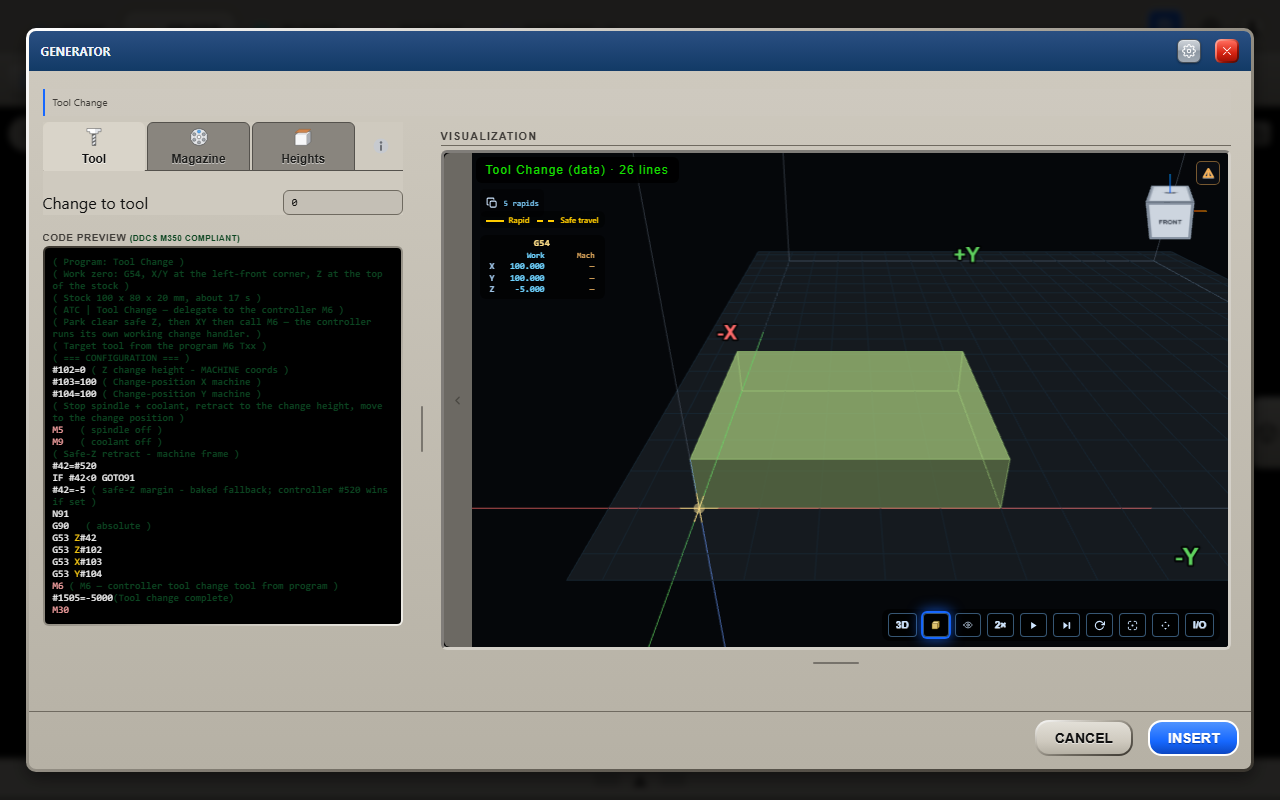Select the Tool tab

[94, 146]
